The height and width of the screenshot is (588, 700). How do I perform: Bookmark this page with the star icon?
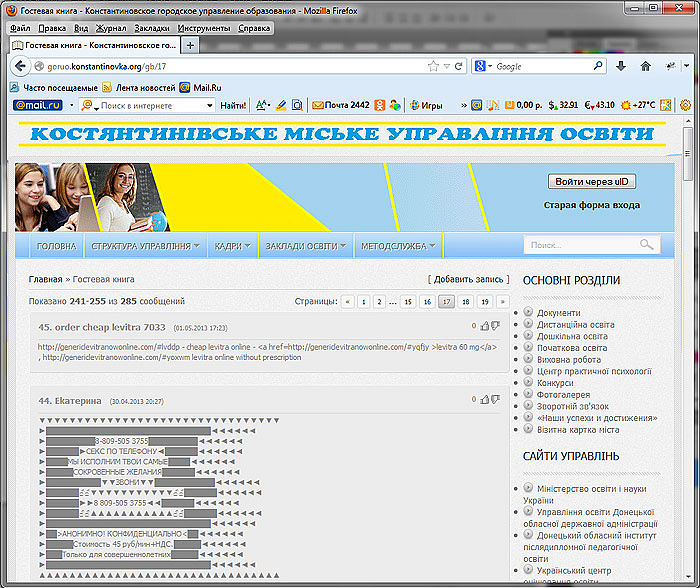[433, 66]
